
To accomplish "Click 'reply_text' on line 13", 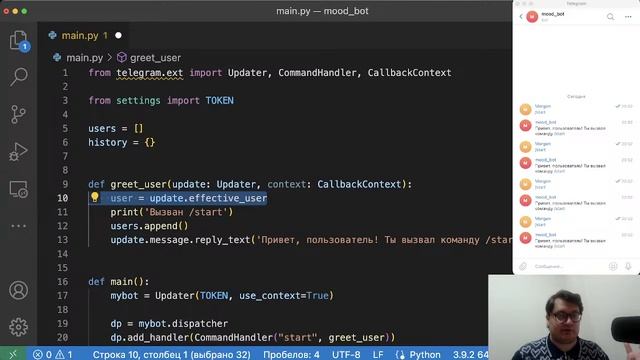I will coord(222,240).
